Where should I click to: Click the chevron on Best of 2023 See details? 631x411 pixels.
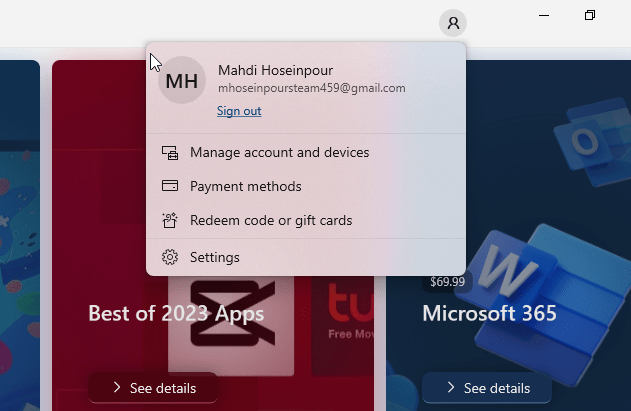[x=117, y=387]
